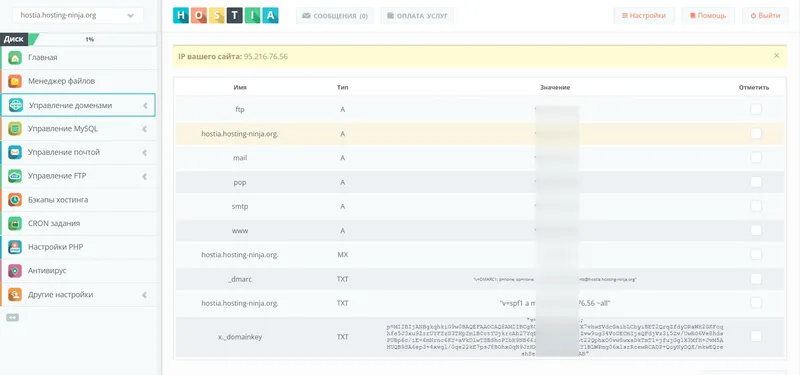Check the www record checkbox
This screenshot has width=800, height=375.
tap(756, 230)
